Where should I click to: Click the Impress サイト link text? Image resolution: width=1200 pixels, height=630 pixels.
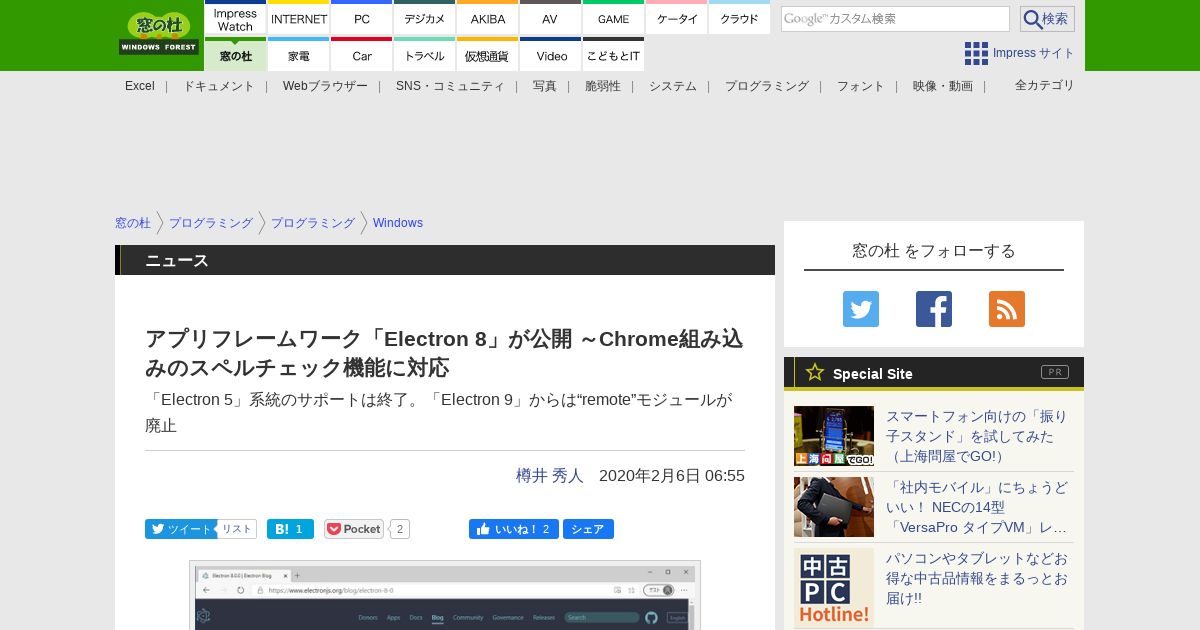coord(1034,53)
